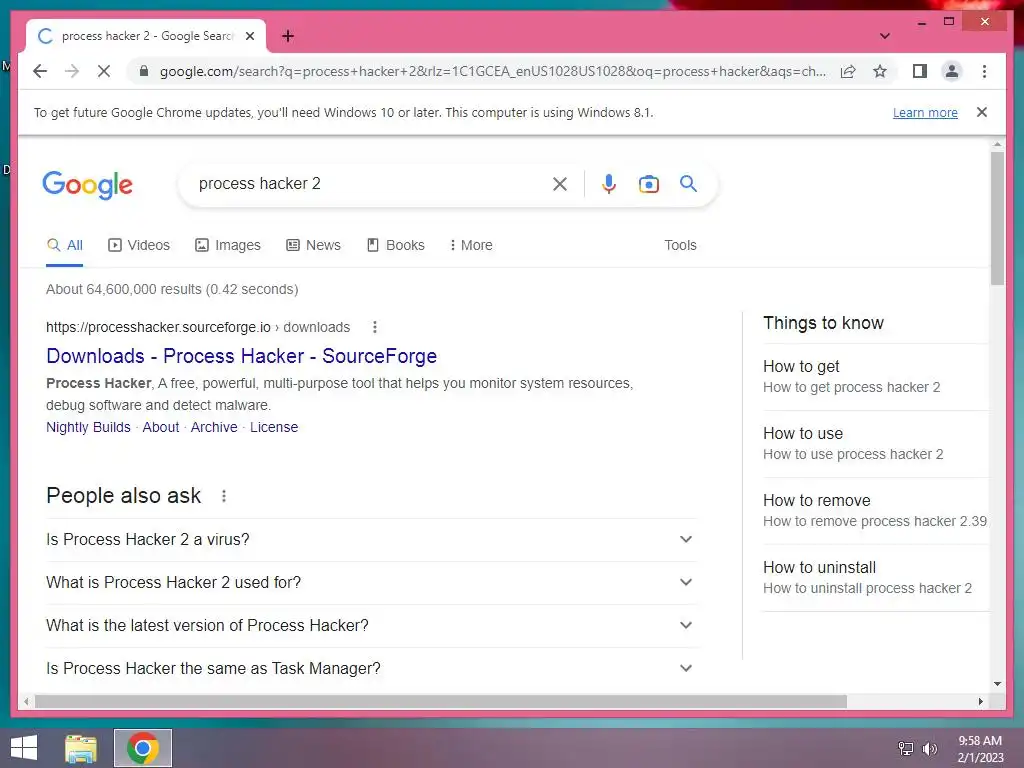This screenshot has height=768, width=1024.
Task: Stop page loading with X button
Action: (104, 71)
